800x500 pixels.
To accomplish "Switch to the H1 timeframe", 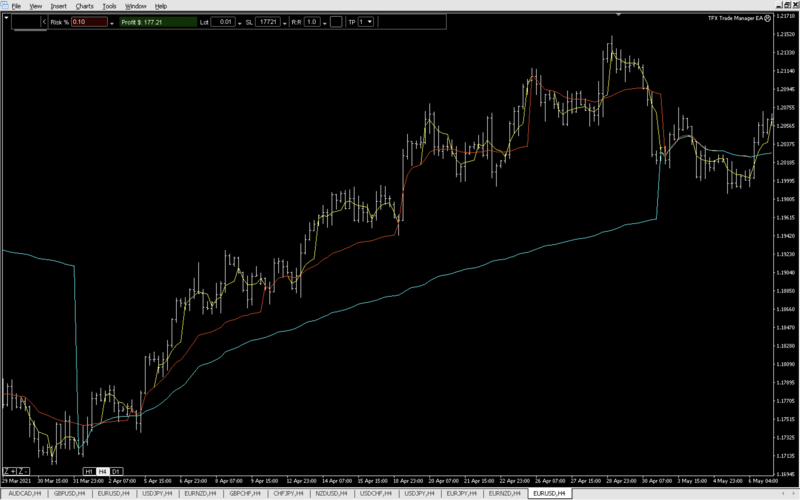I will pos(89,471).
